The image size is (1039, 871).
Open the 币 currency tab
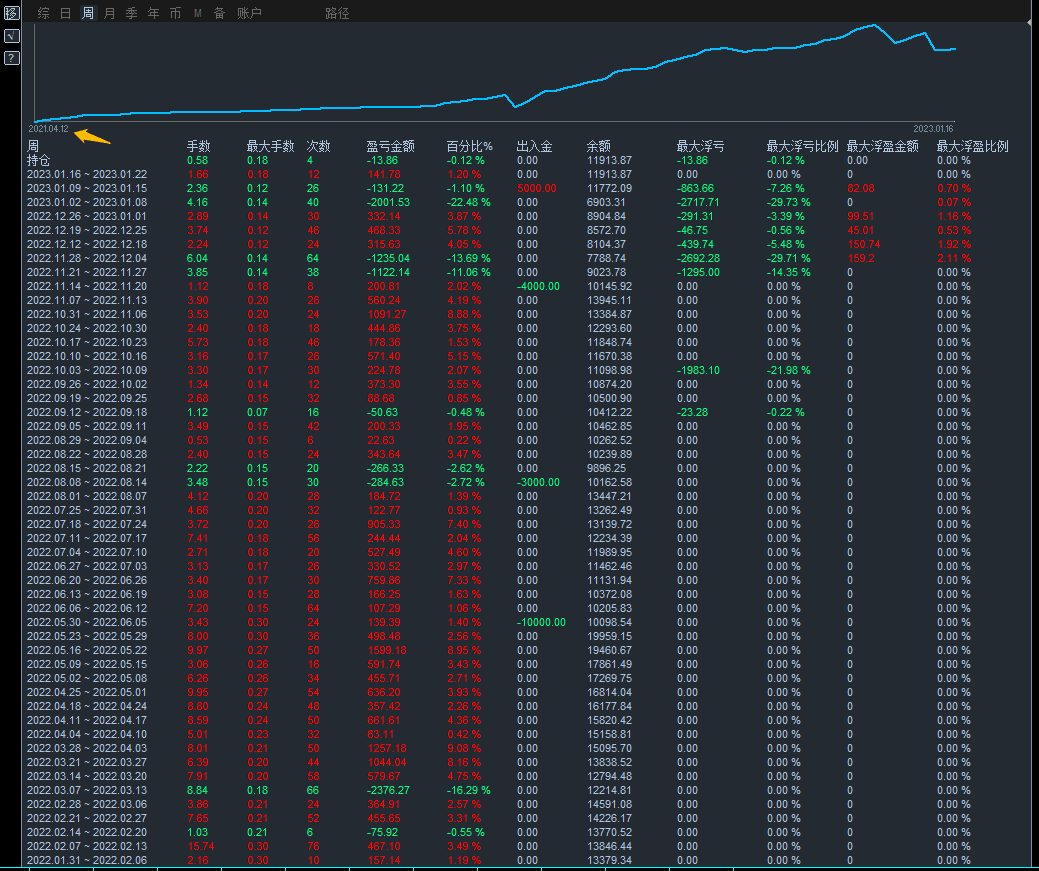[x=176, y=13]
